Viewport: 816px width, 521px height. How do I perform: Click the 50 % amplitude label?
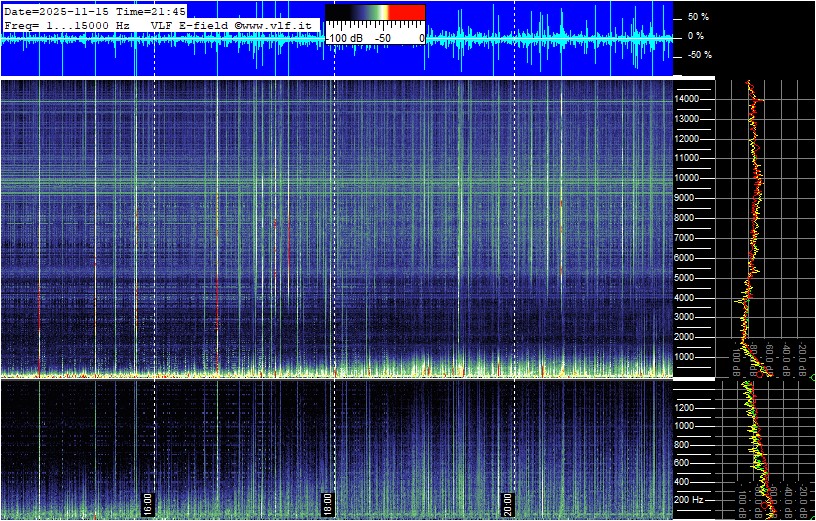click(x=698, y=17)
